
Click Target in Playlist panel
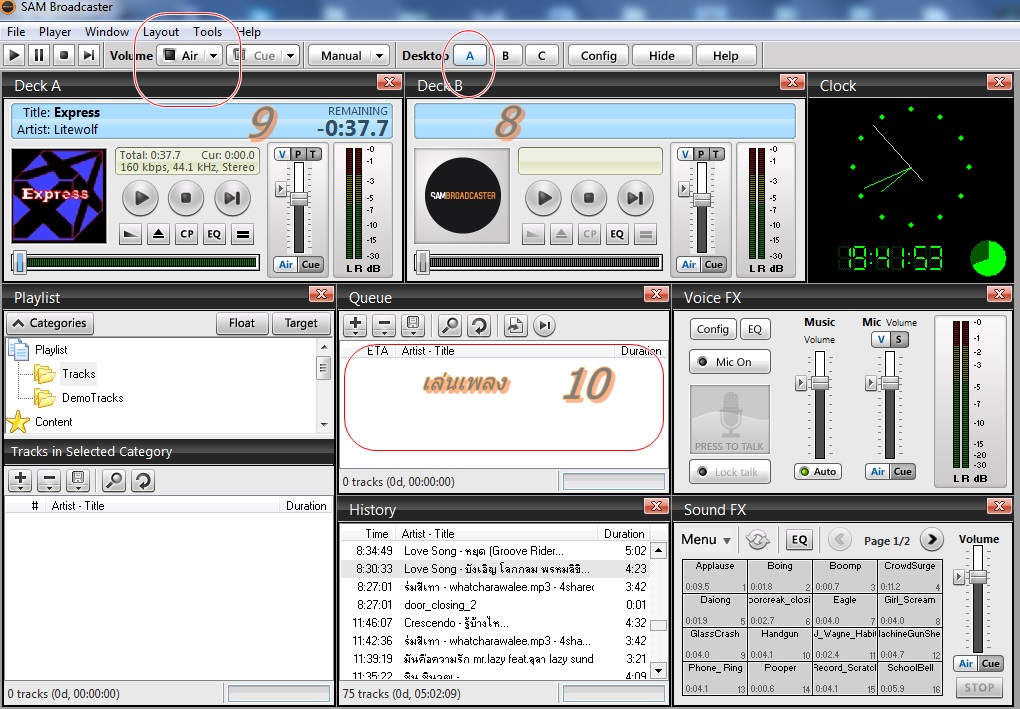(301, 323)
